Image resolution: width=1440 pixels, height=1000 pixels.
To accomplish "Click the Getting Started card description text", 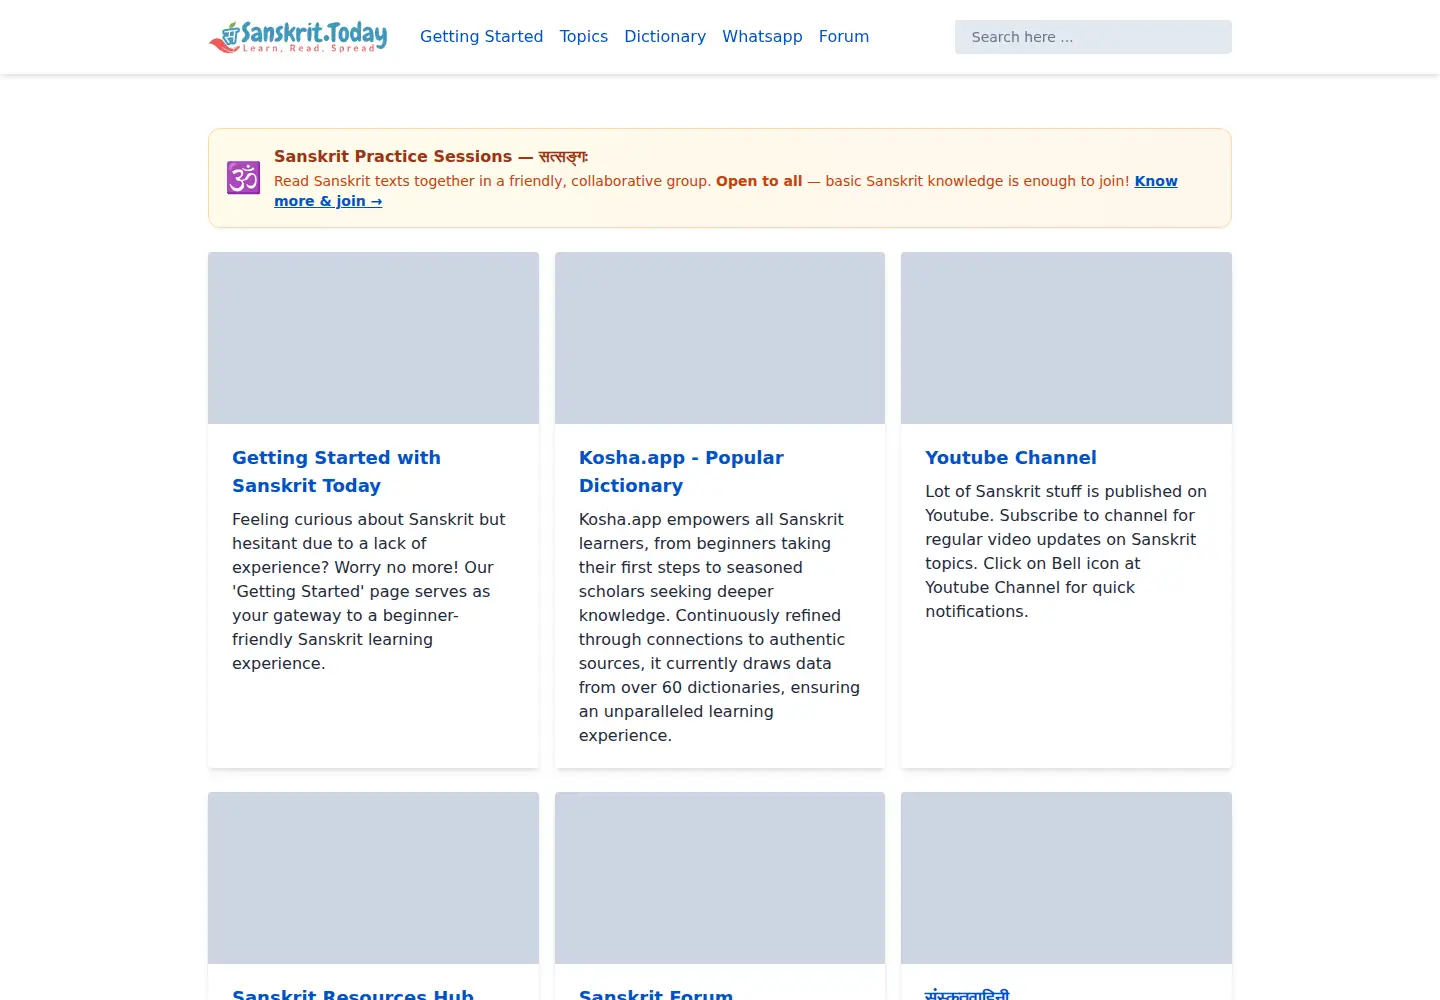I will pyautogui.click(x=370, y=591).
